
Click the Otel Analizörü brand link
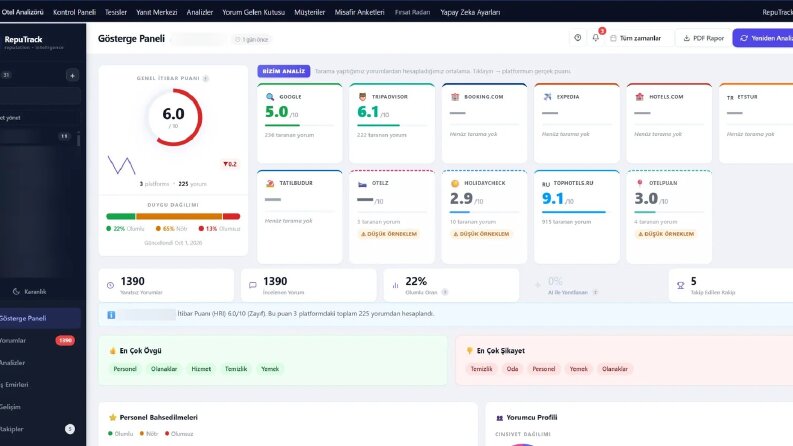tap(22, 12)
